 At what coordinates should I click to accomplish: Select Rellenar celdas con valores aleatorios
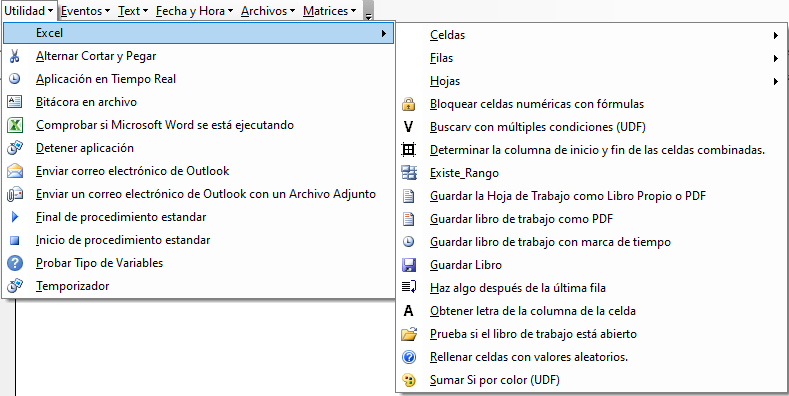point(592,357)
